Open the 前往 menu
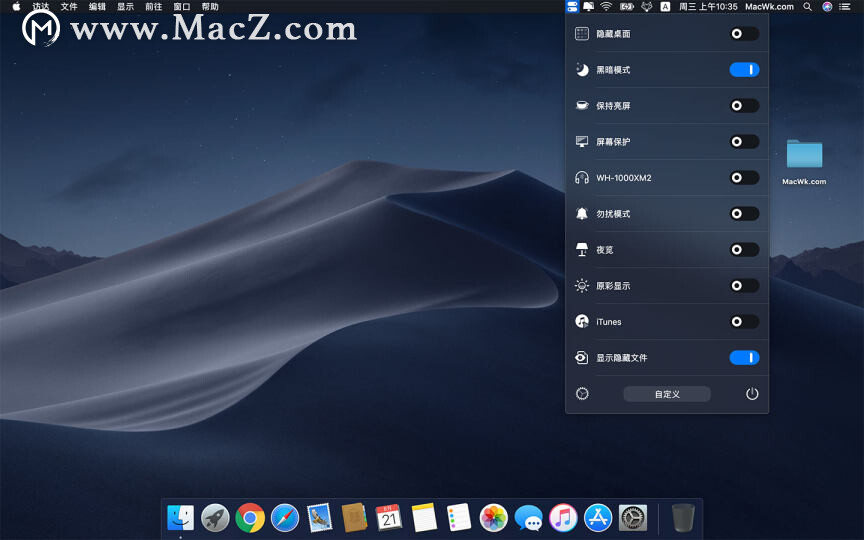This screenshot has width=864, height=540. click(x=153, y=7)
